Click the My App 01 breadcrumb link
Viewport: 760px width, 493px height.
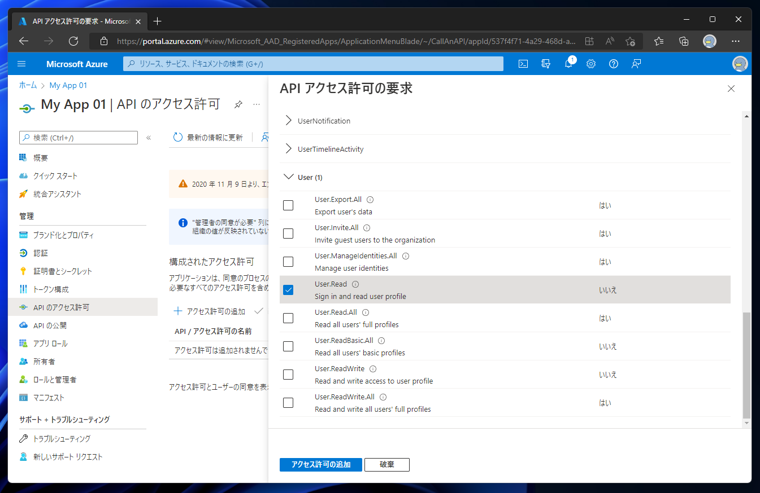point(68,85)
